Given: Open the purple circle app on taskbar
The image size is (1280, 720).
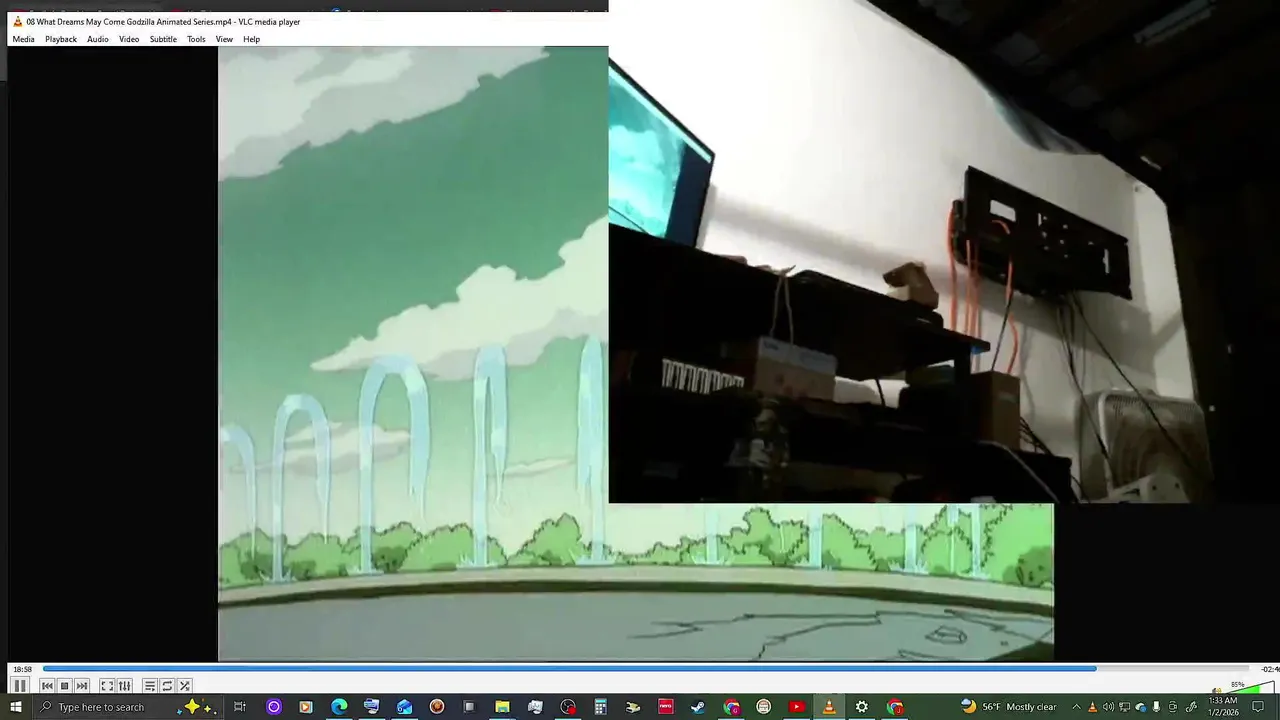Looking at the screenshot, I should pos(273,707).
